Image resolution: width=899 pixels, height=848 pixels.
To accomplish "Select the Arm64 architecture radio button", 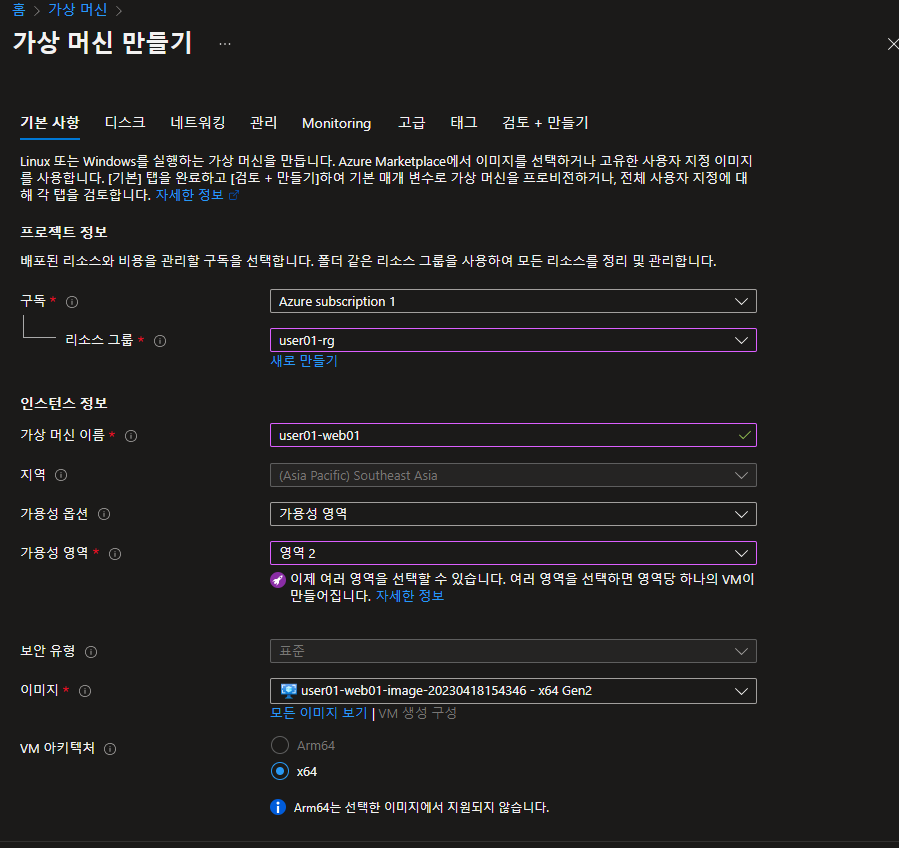I will pos(280,745).
